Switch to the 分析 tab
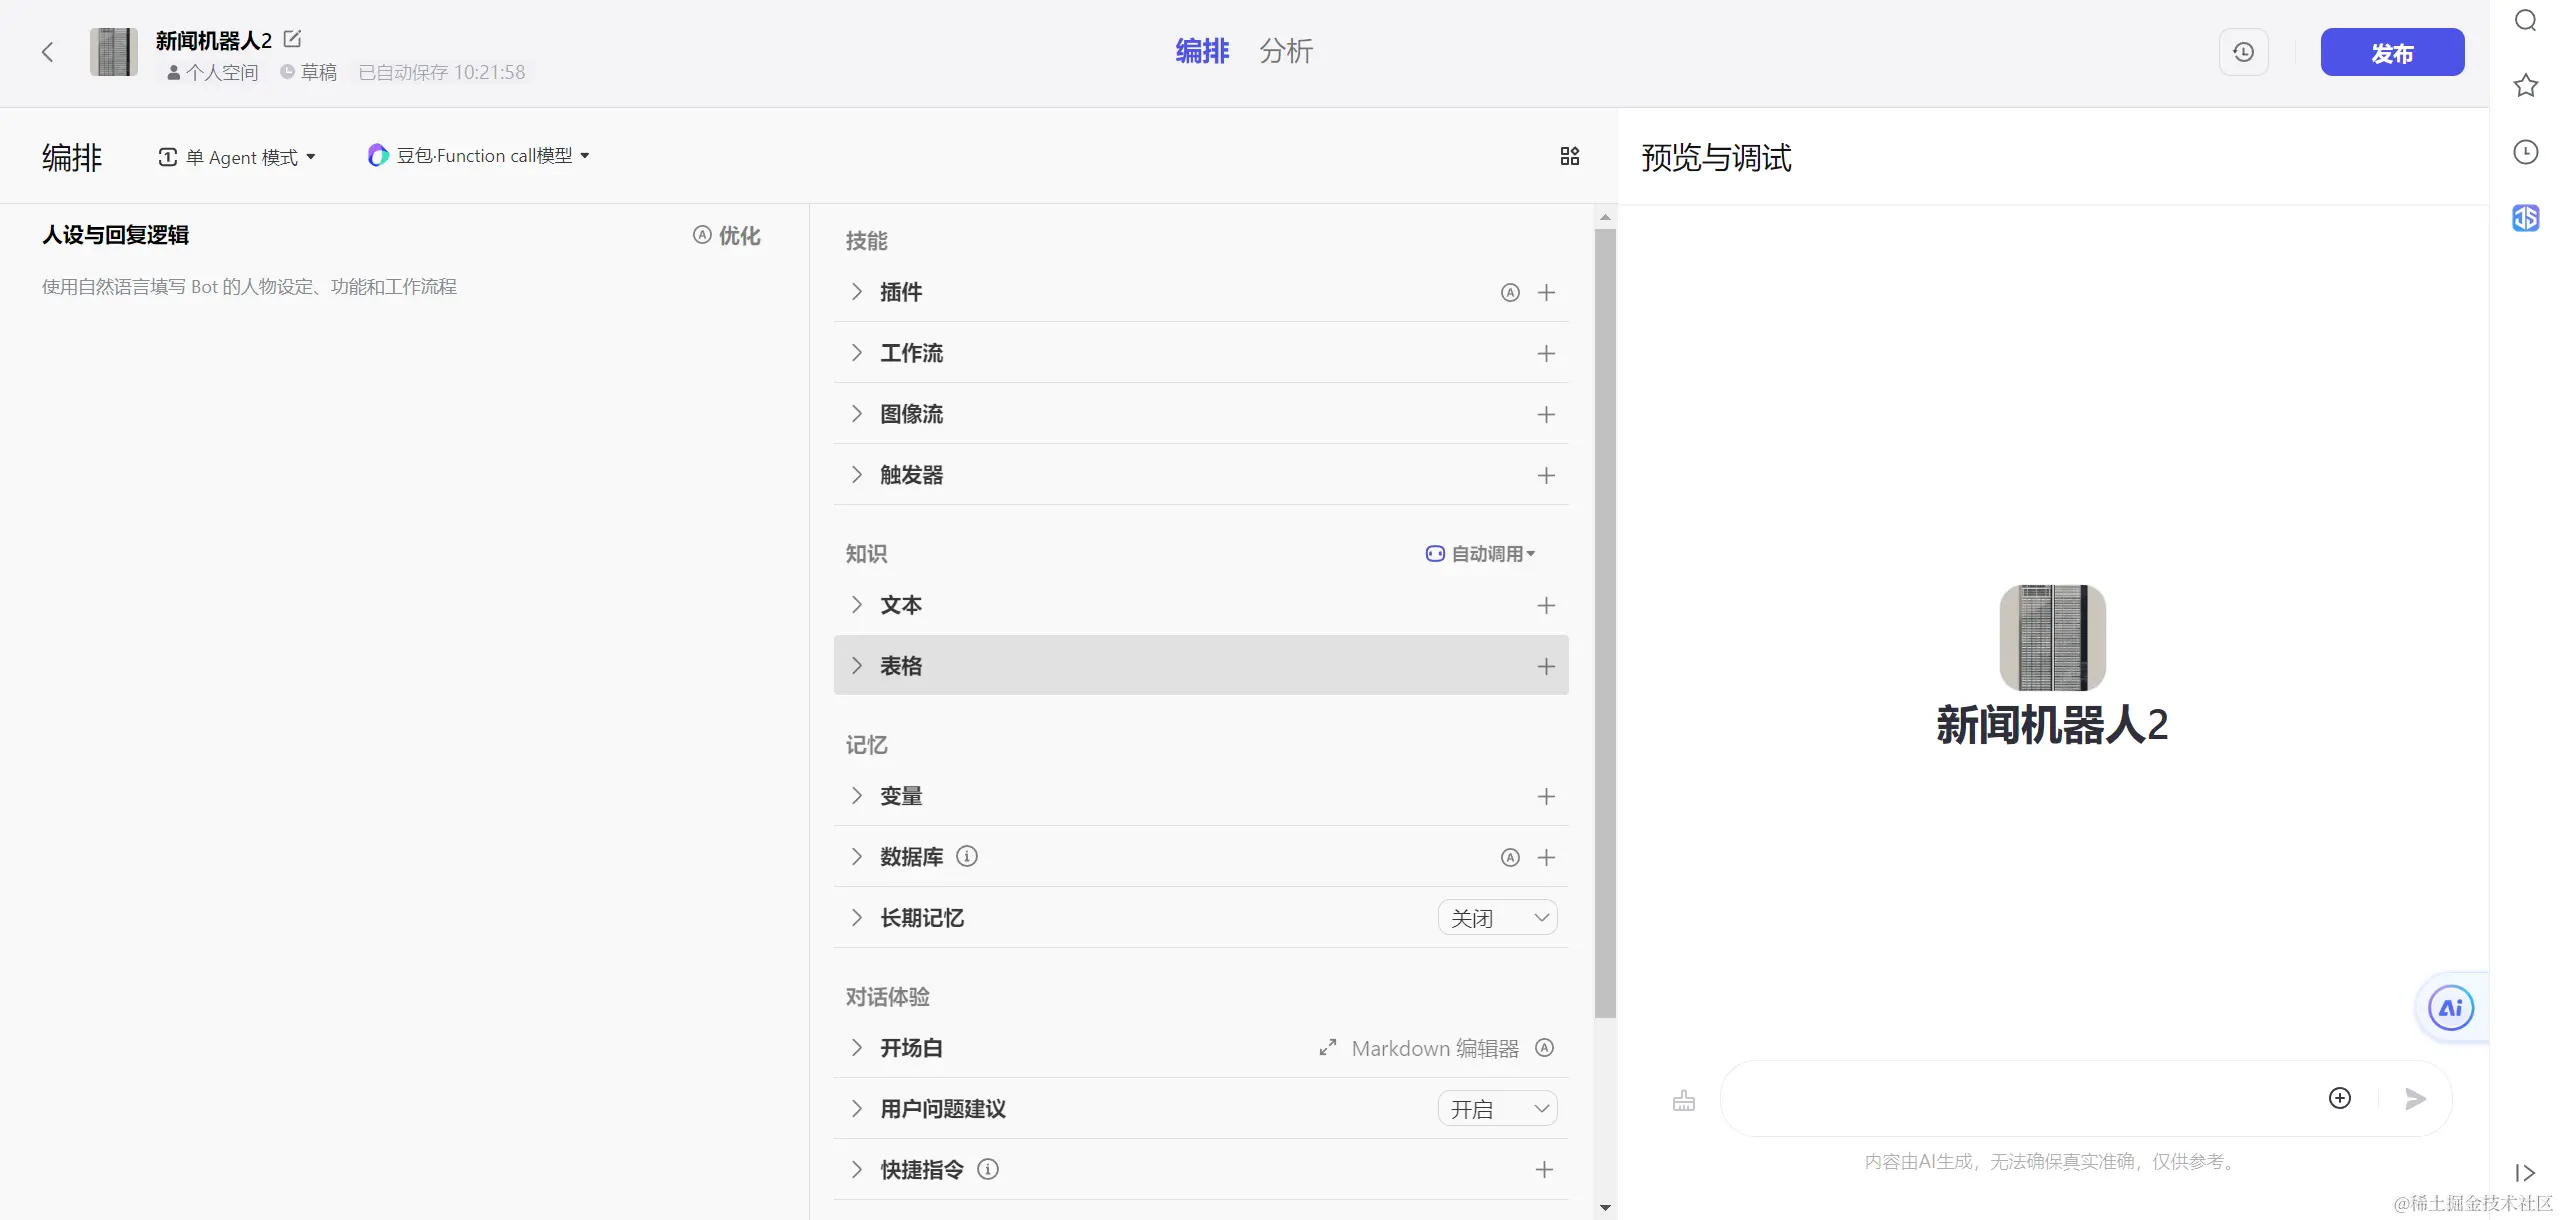 click(1285, 51)
